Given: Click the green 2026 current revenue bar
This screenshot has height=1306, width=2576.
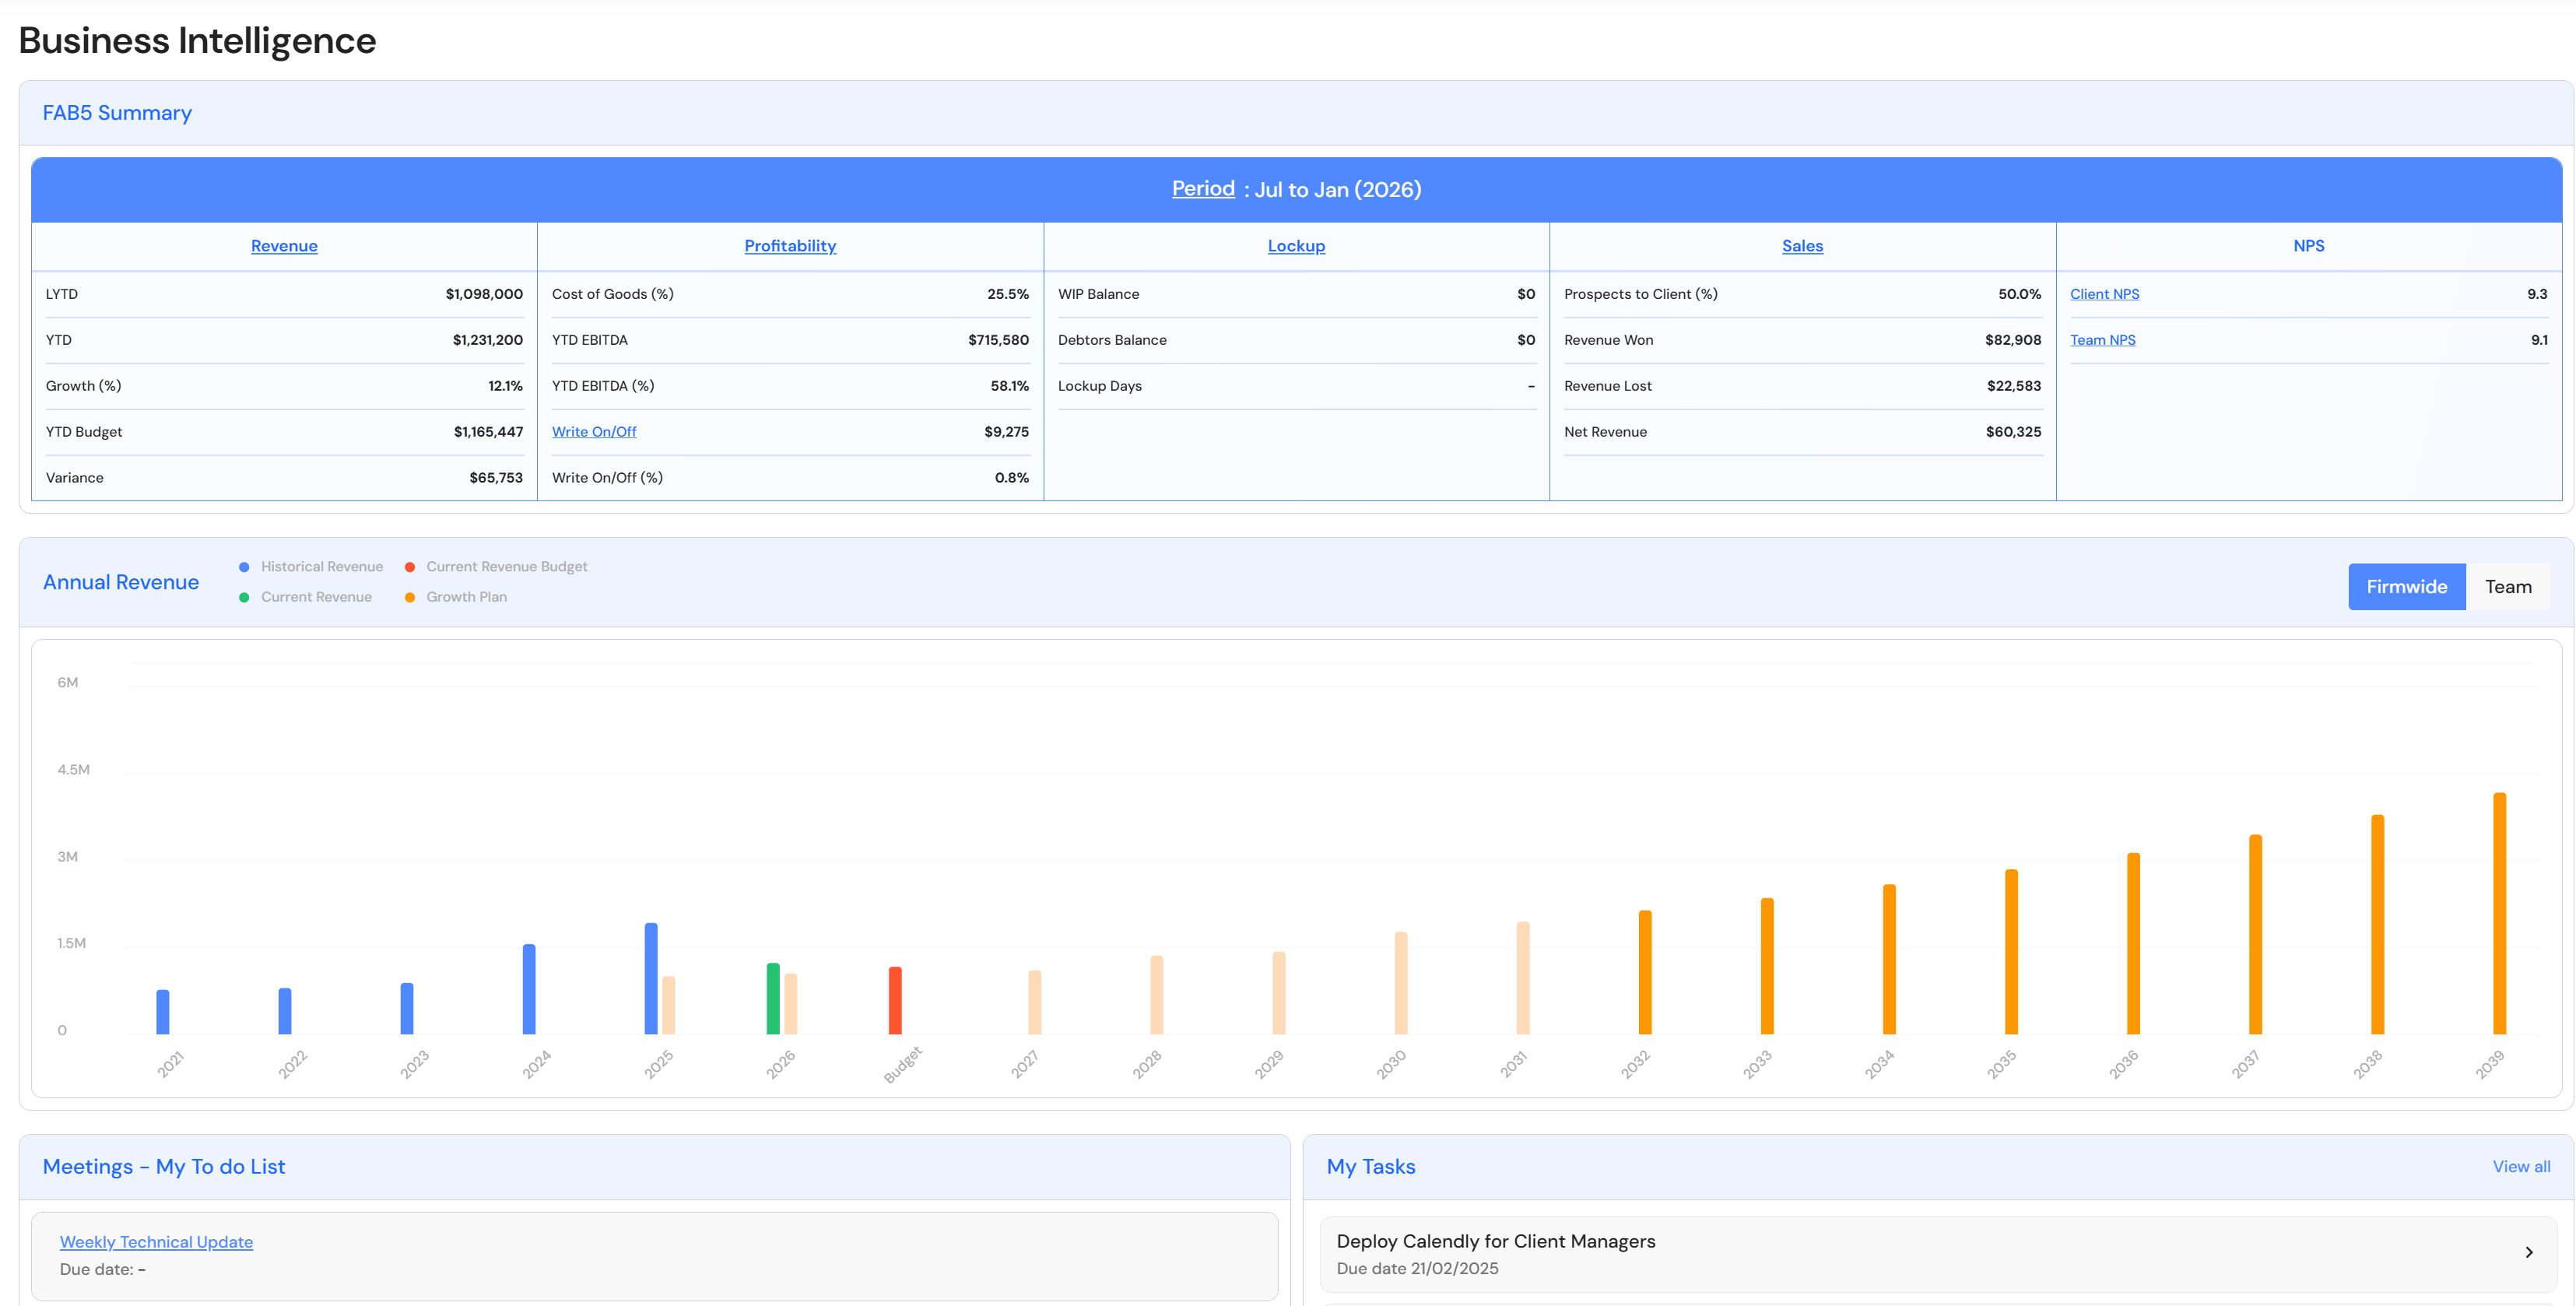Looking at the screenshot, I should 773,998.
